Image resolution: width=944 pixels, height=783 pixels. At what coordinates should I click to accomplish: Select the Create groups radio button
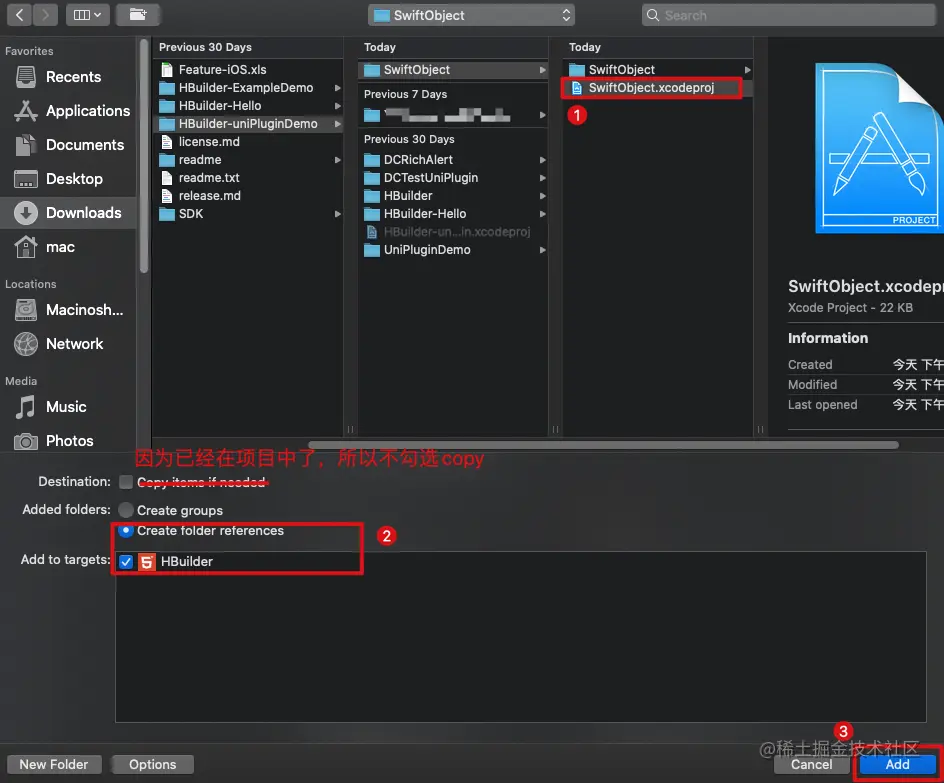pyautogui.click(x=126, y=510)
